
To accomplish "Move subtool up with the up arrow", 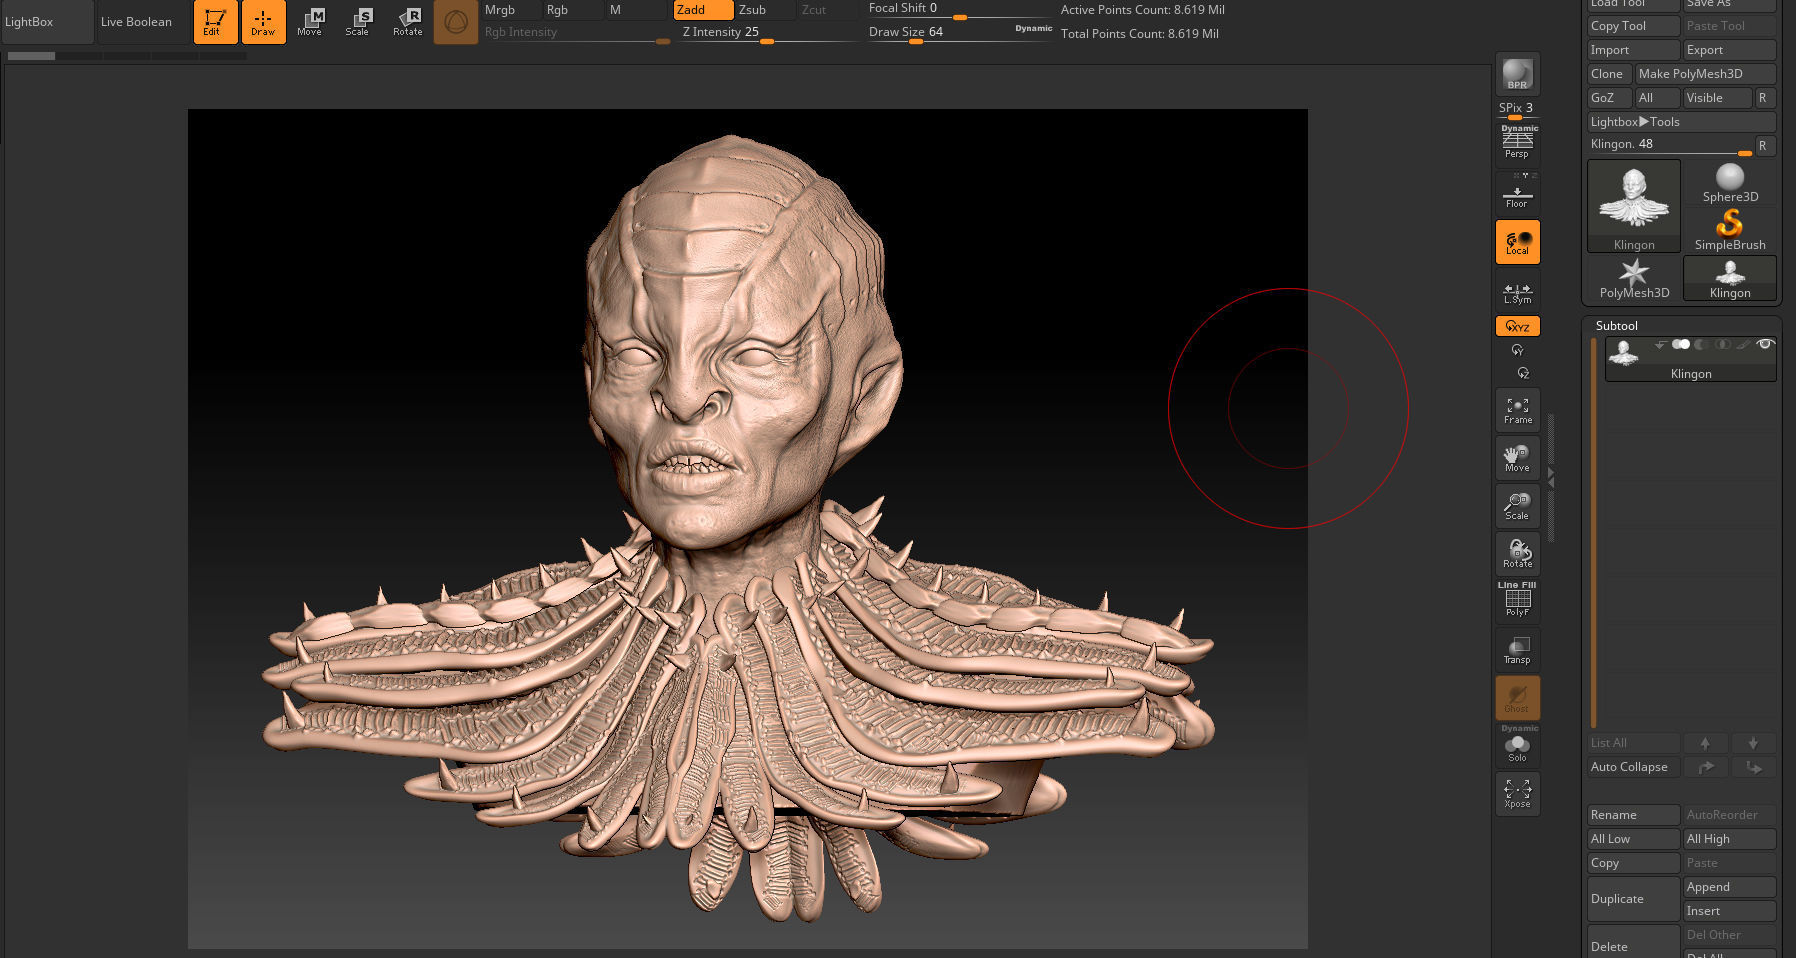I will pos(1705,743).
